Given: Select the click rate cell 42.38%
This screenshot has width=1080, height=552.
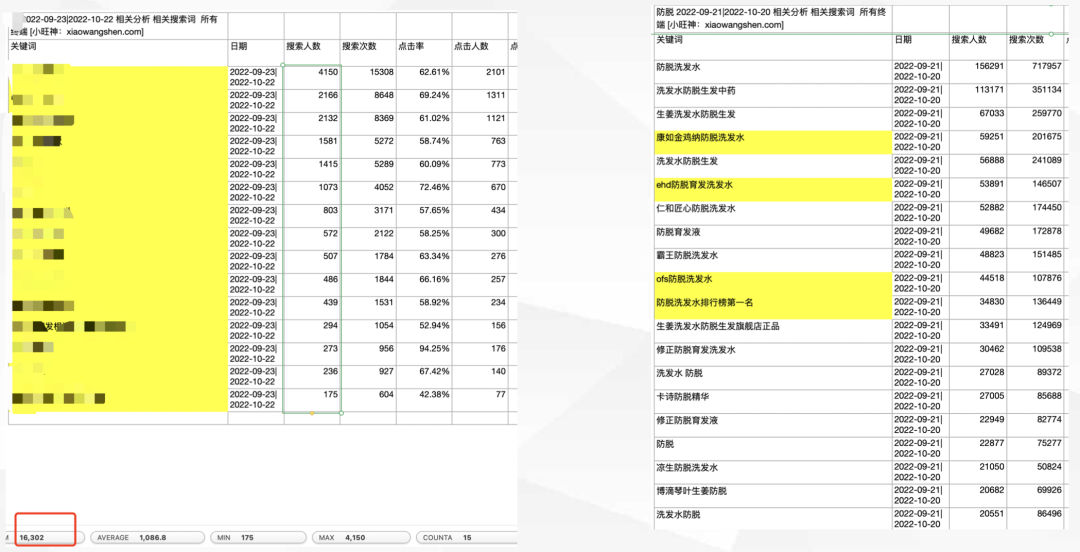Looking at the screenshot, I should pyautogui.click(x=424, y=400).
